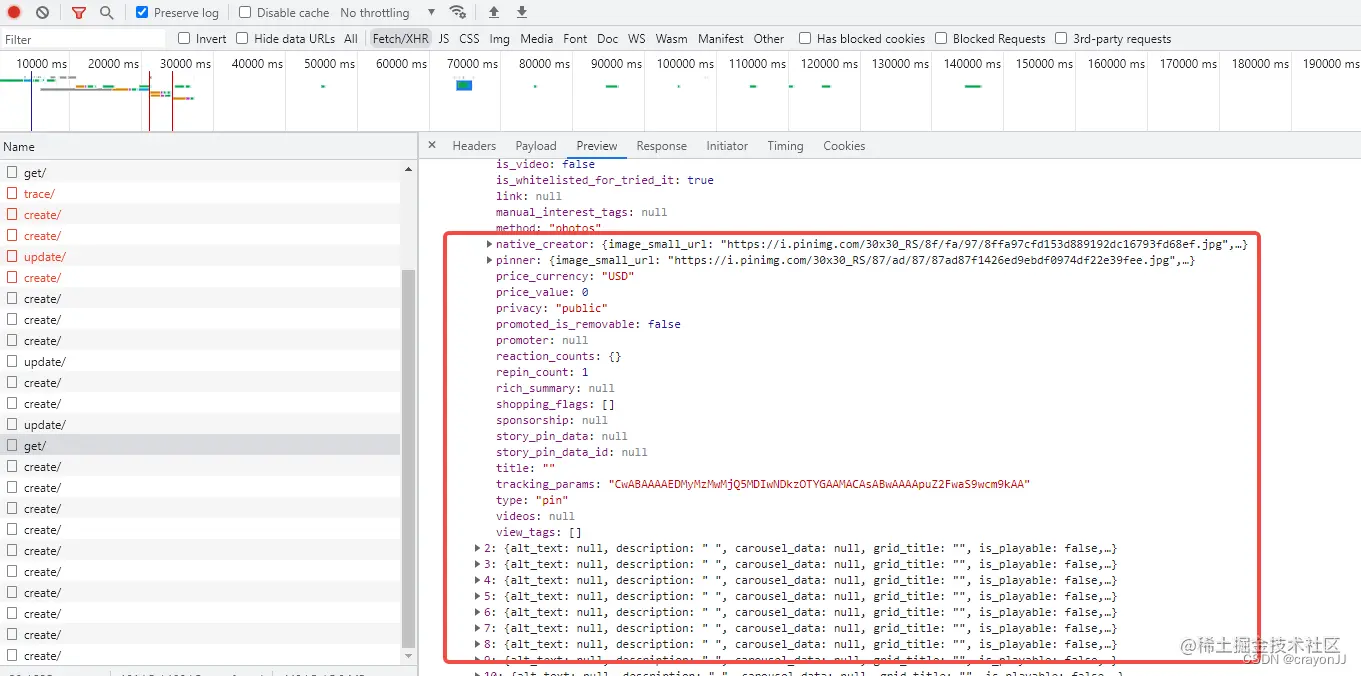
Task: Filter requests by All types
Action: click(x=351, y=39)
